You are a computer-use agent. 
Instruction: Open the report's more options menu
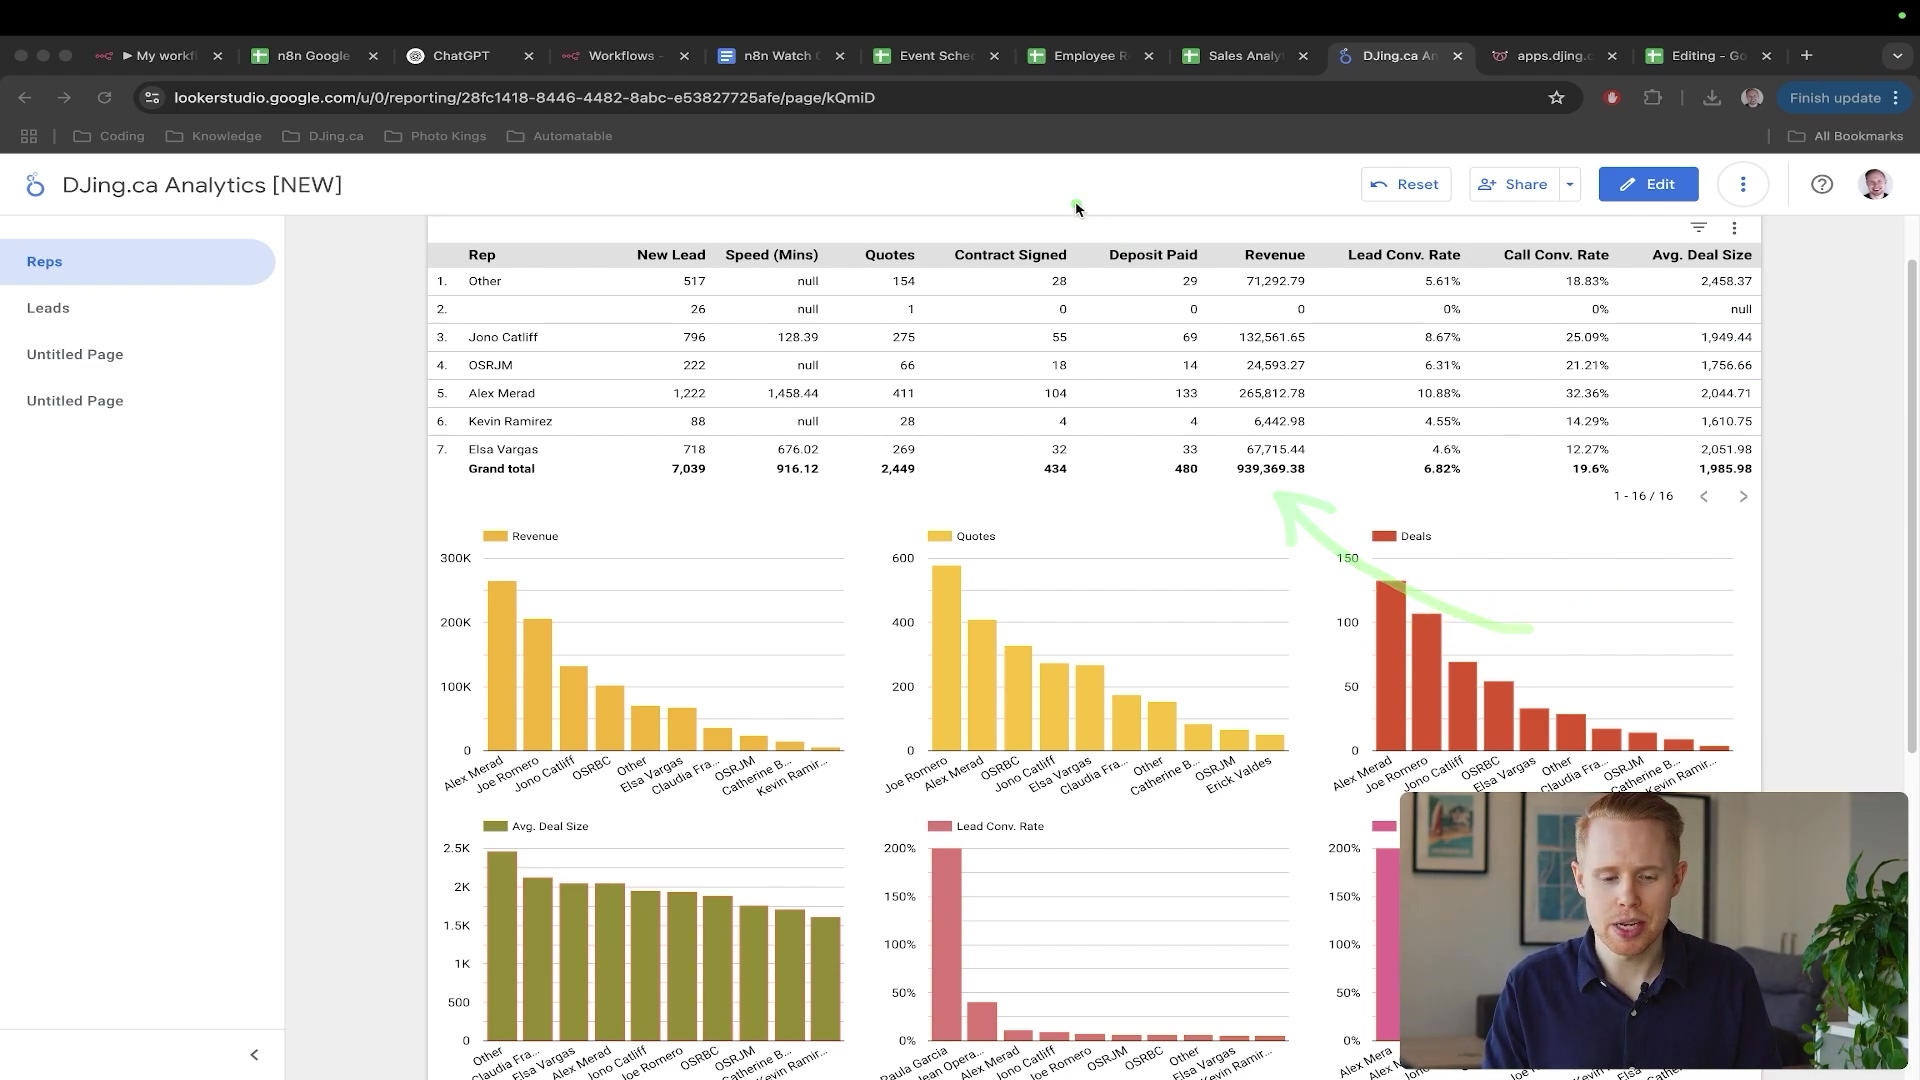click(x=1742, y=184)
